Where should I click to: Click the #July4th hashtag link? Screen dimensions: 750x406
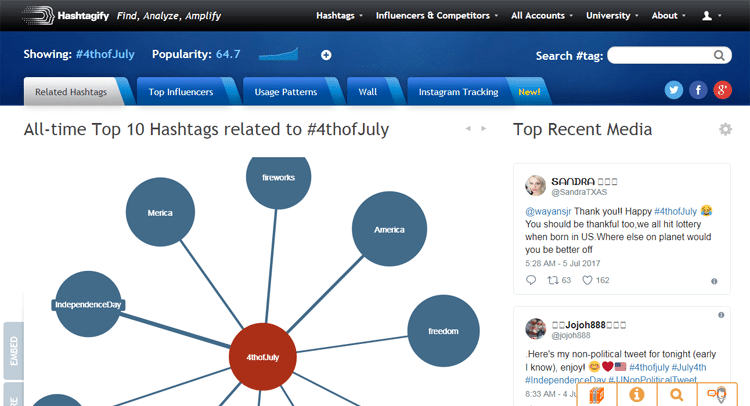pos(689,367)
